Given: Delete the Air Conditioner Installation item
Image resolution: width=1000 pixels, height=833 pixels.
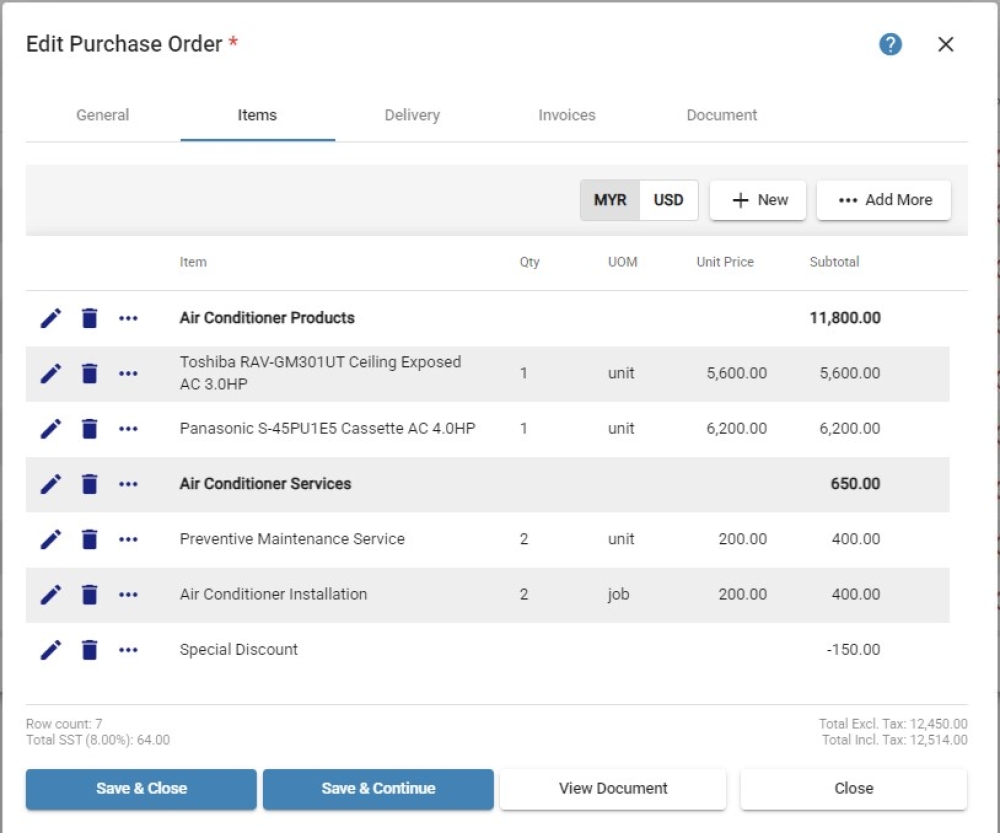Looking at the screenshot, I should [90, 594].
